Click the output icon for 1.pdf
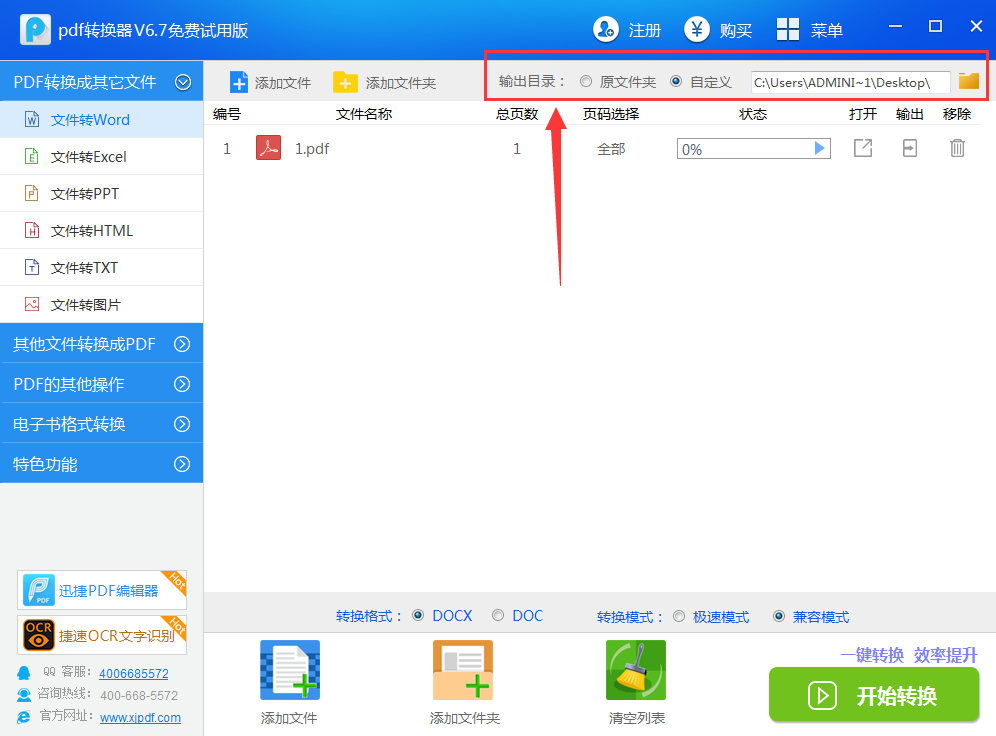 909,147
